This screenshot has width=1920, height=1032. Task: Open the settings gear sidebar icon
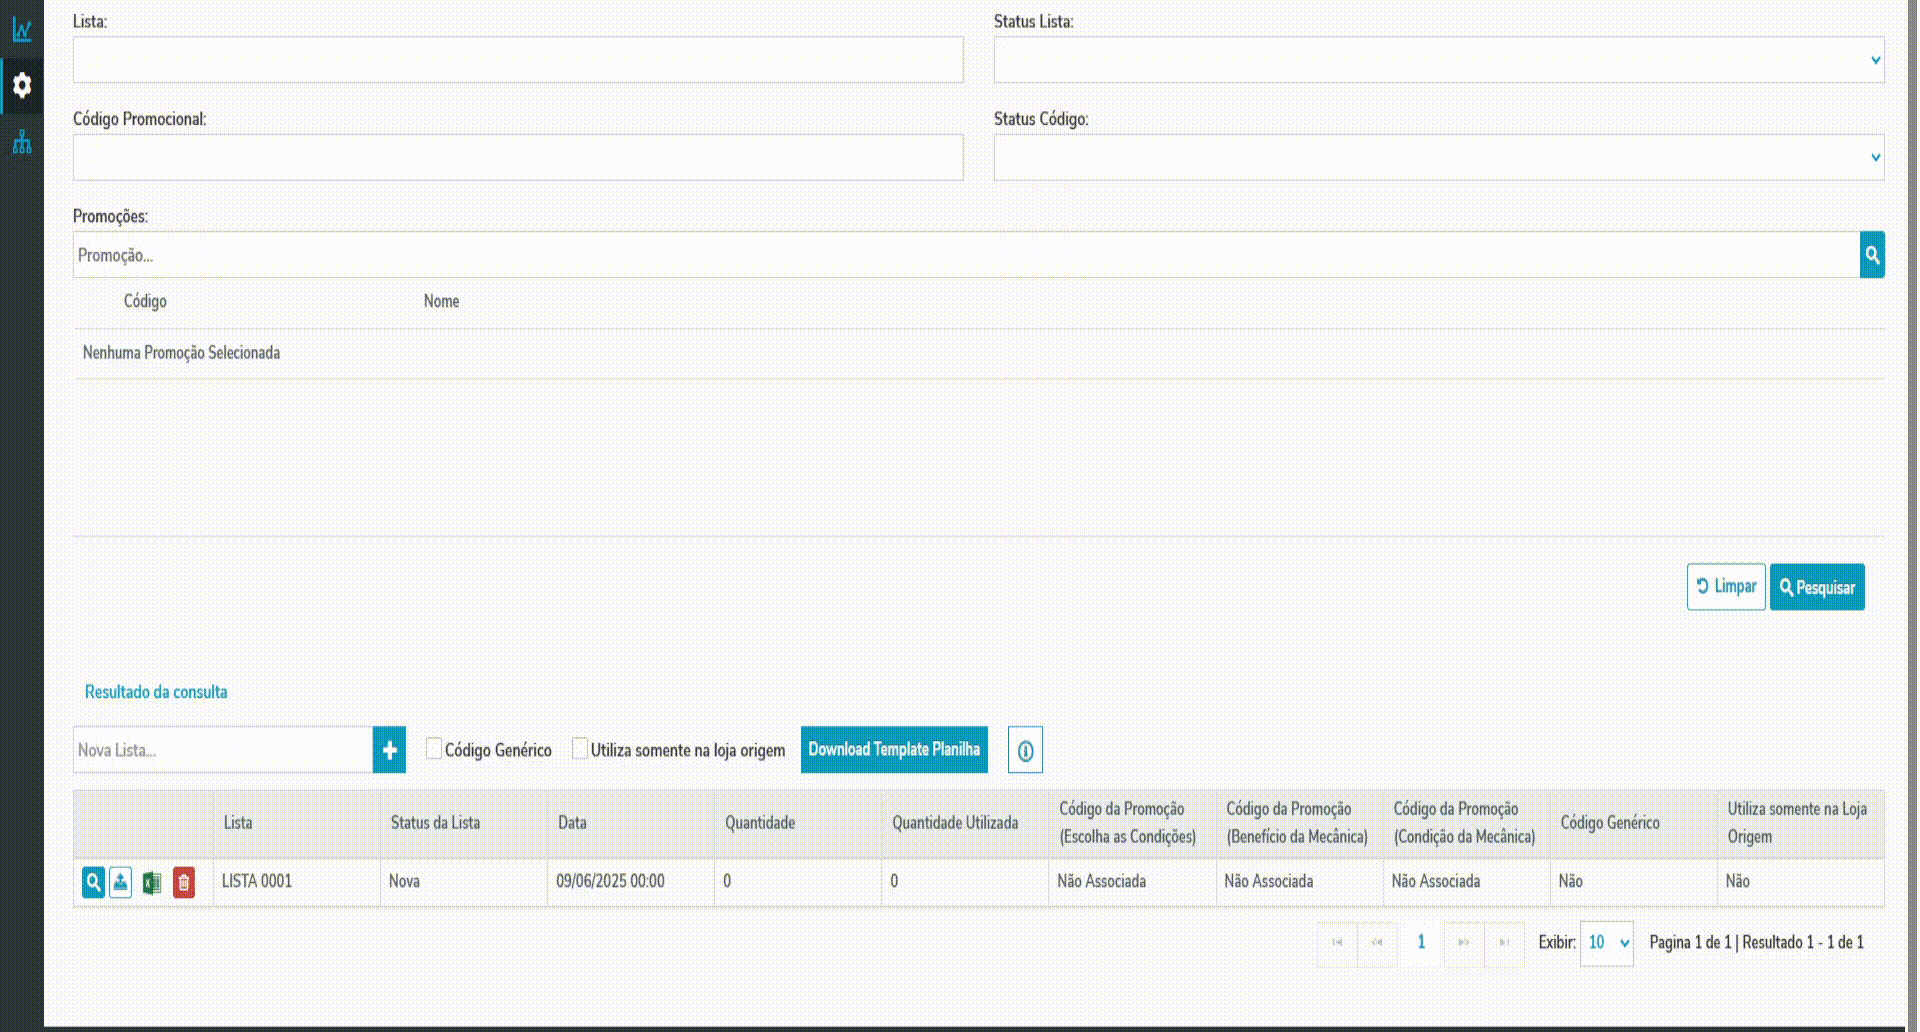22,86
